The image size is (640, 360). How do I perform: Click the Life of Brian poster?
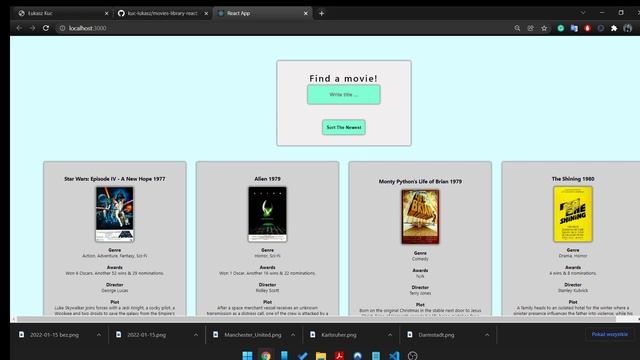coord(420,217)
